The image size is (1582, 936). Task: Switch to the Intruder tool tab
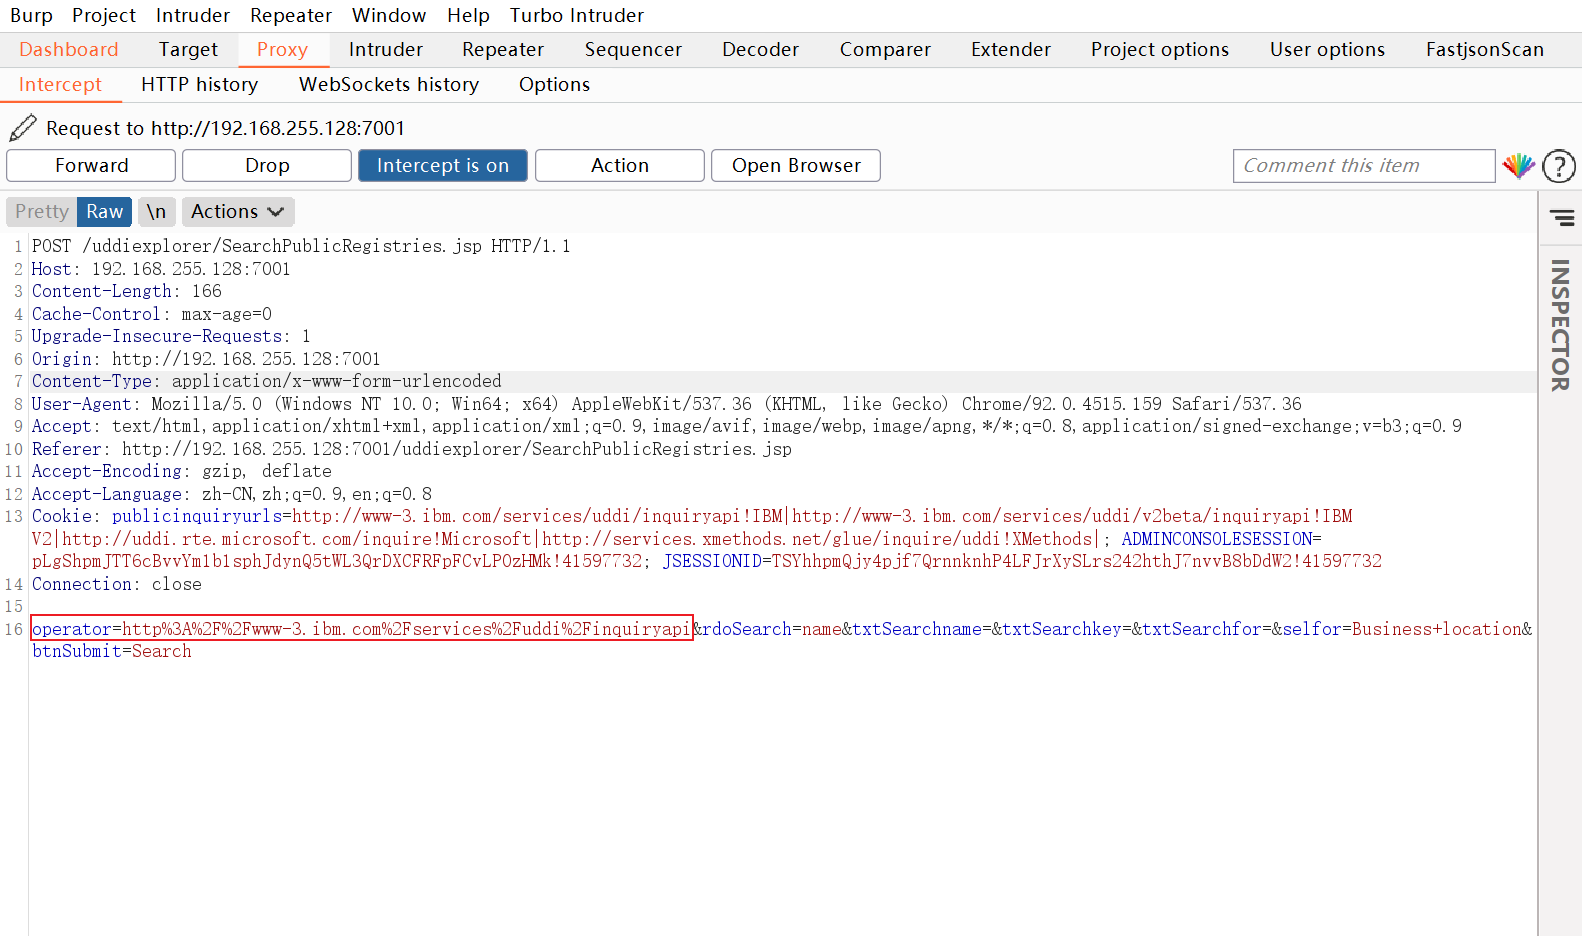[386, 50]
